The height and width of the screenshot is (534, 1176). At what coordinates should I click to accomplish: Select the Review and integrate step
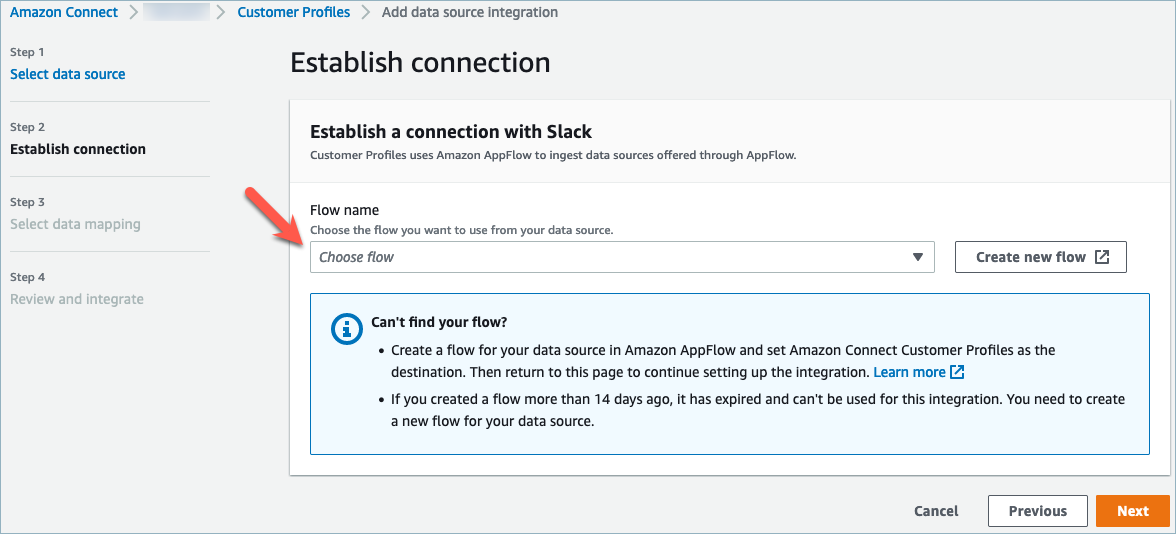coord(77,299)
